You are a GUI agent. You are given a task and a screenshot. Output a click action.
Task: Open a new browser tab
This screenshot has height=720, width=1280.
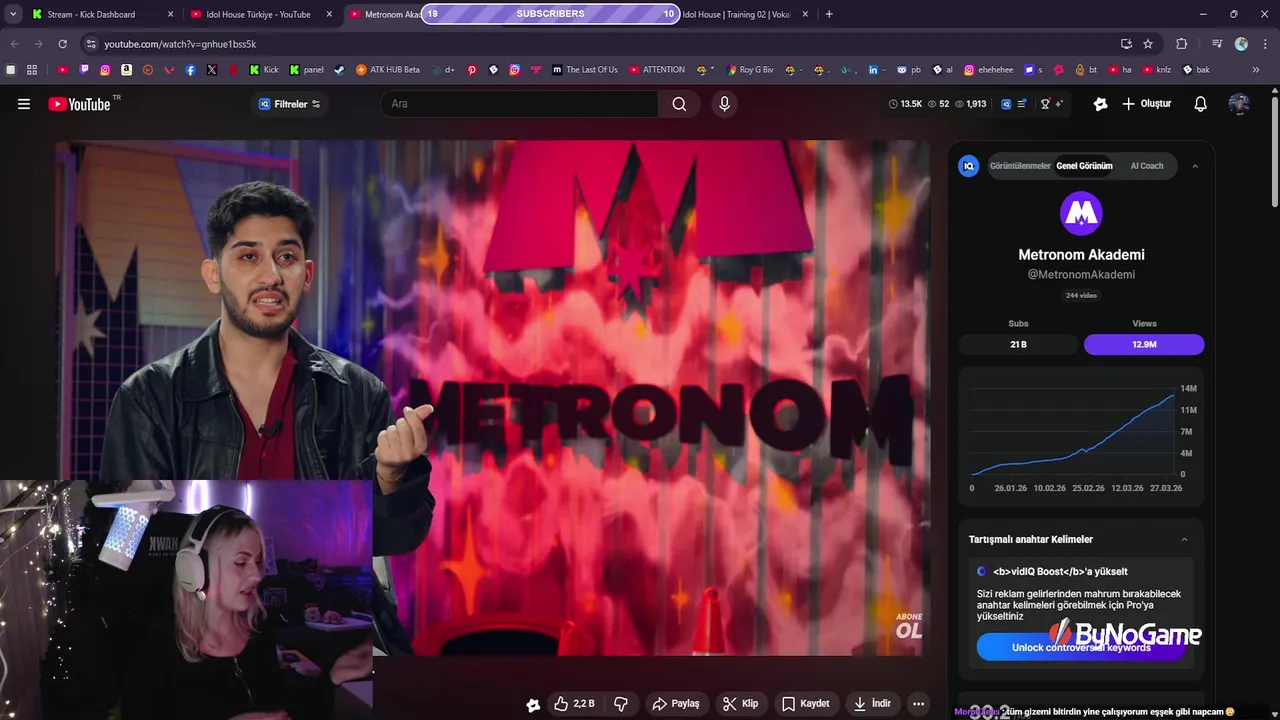(829, 14)
